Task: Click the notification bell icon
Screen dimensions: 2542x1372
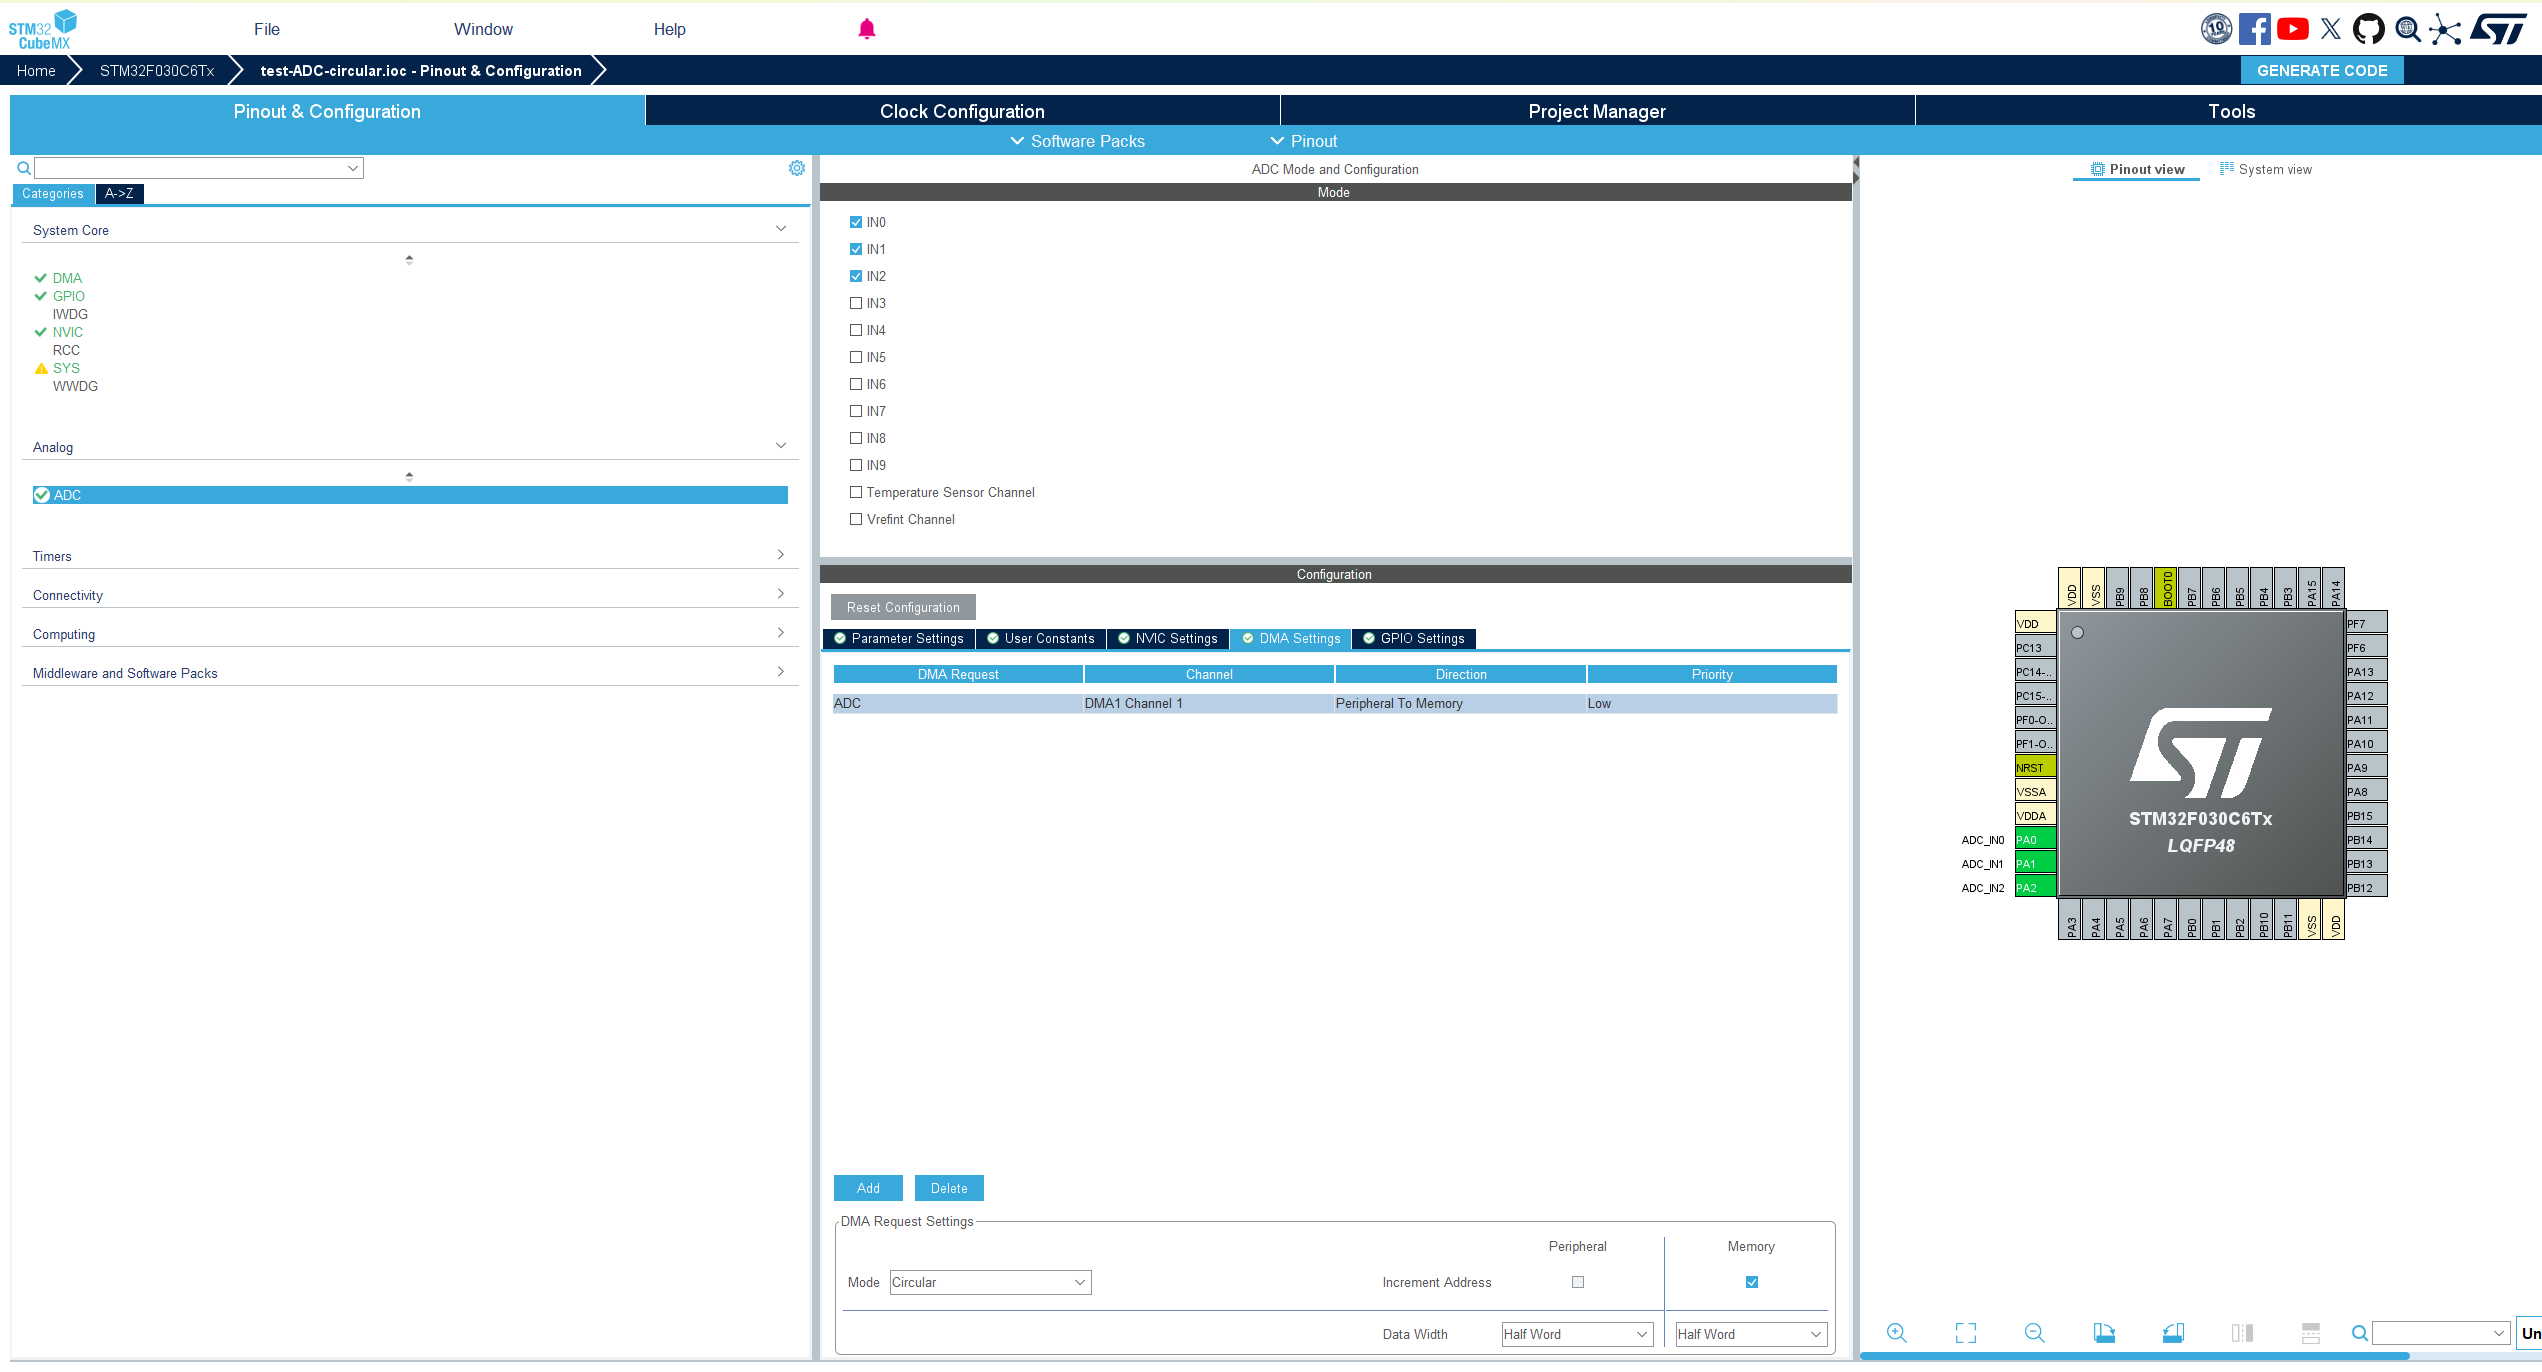Action: tap(867, 29)
